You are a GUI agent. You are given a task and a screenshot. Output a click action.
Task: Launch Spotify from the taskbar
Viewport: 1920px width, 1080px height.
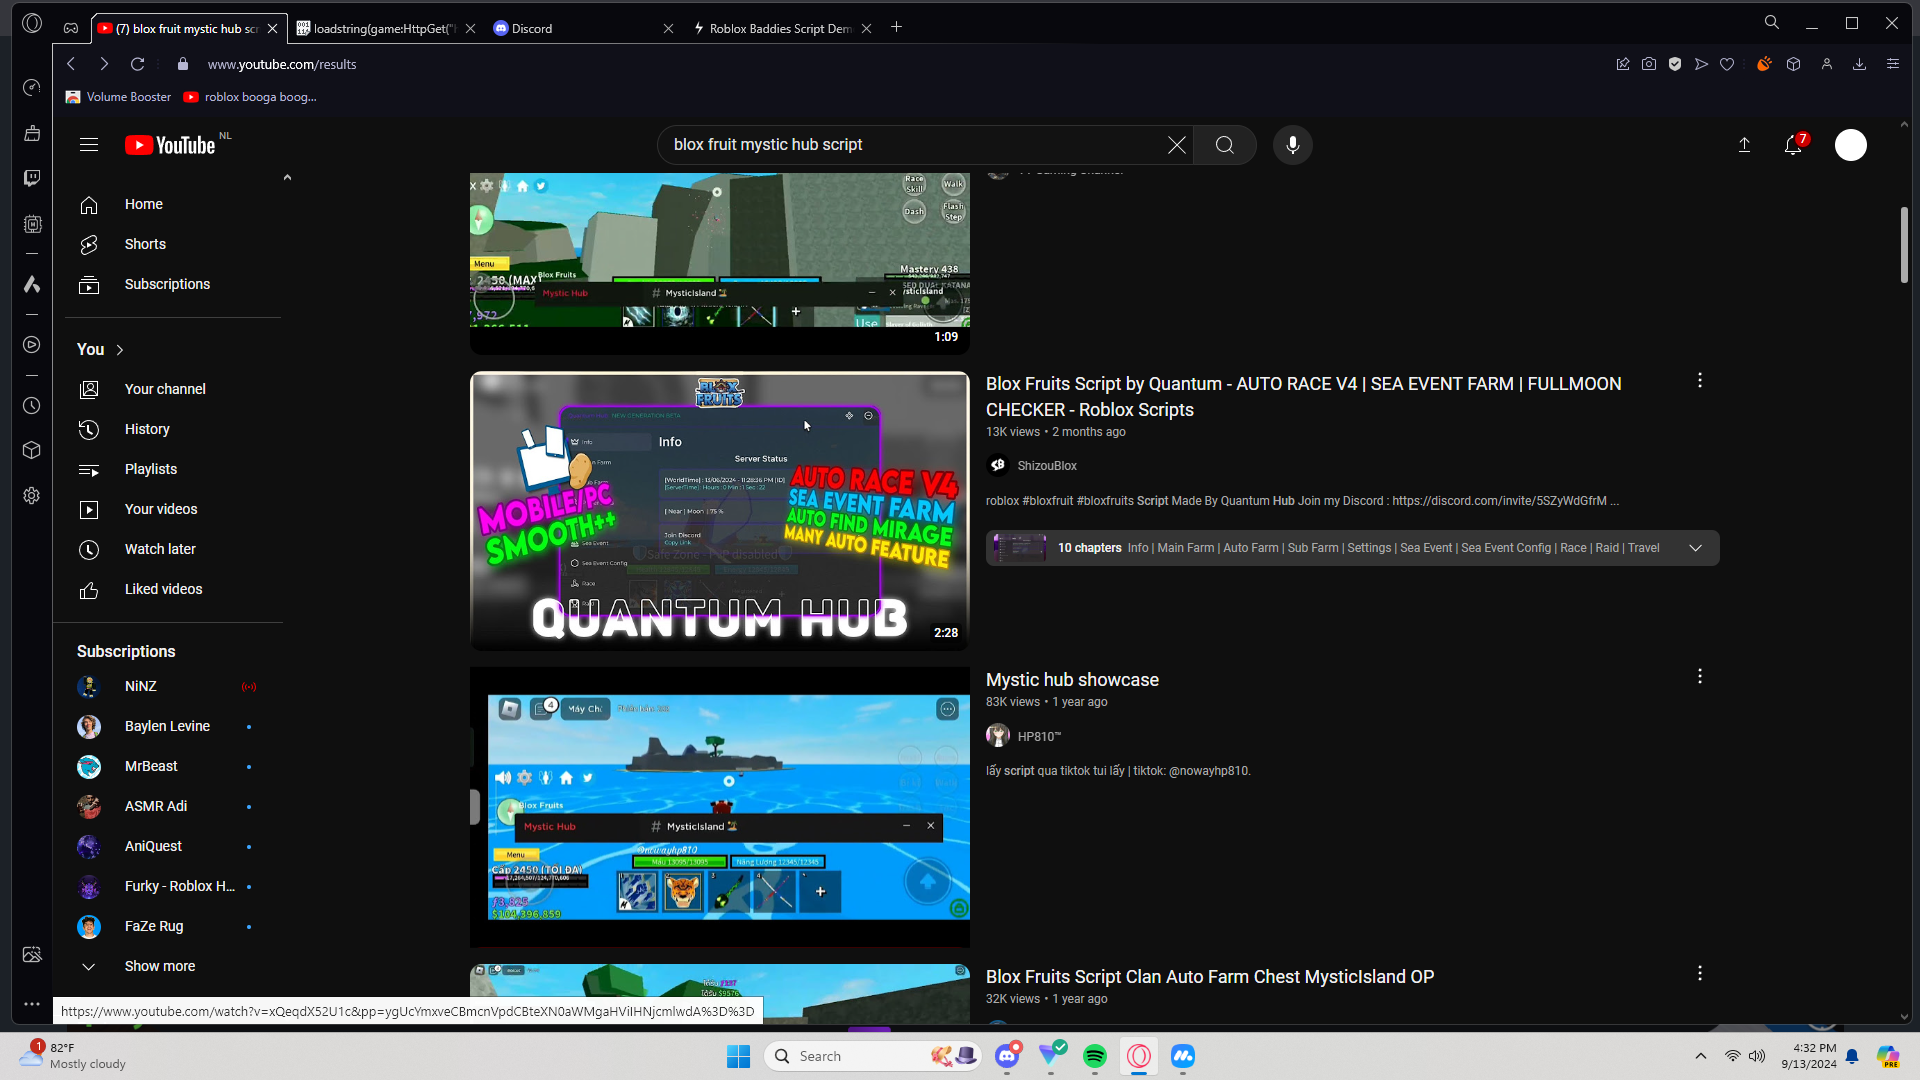point(1095,1056)
